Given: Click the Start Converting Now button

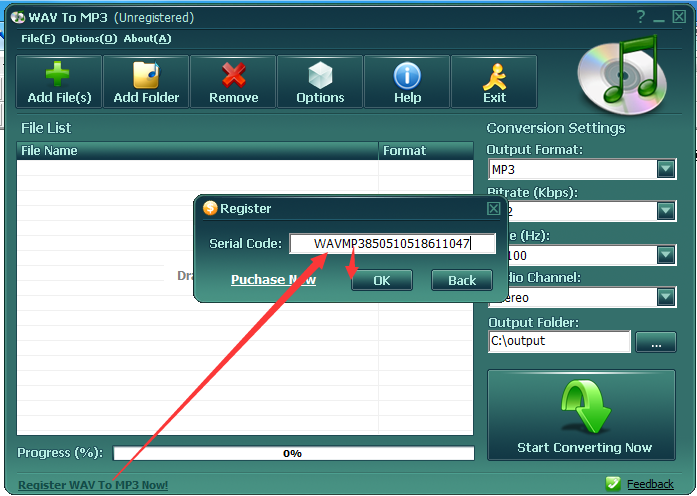Looking at the screenshot, I should tap(581, 415).
